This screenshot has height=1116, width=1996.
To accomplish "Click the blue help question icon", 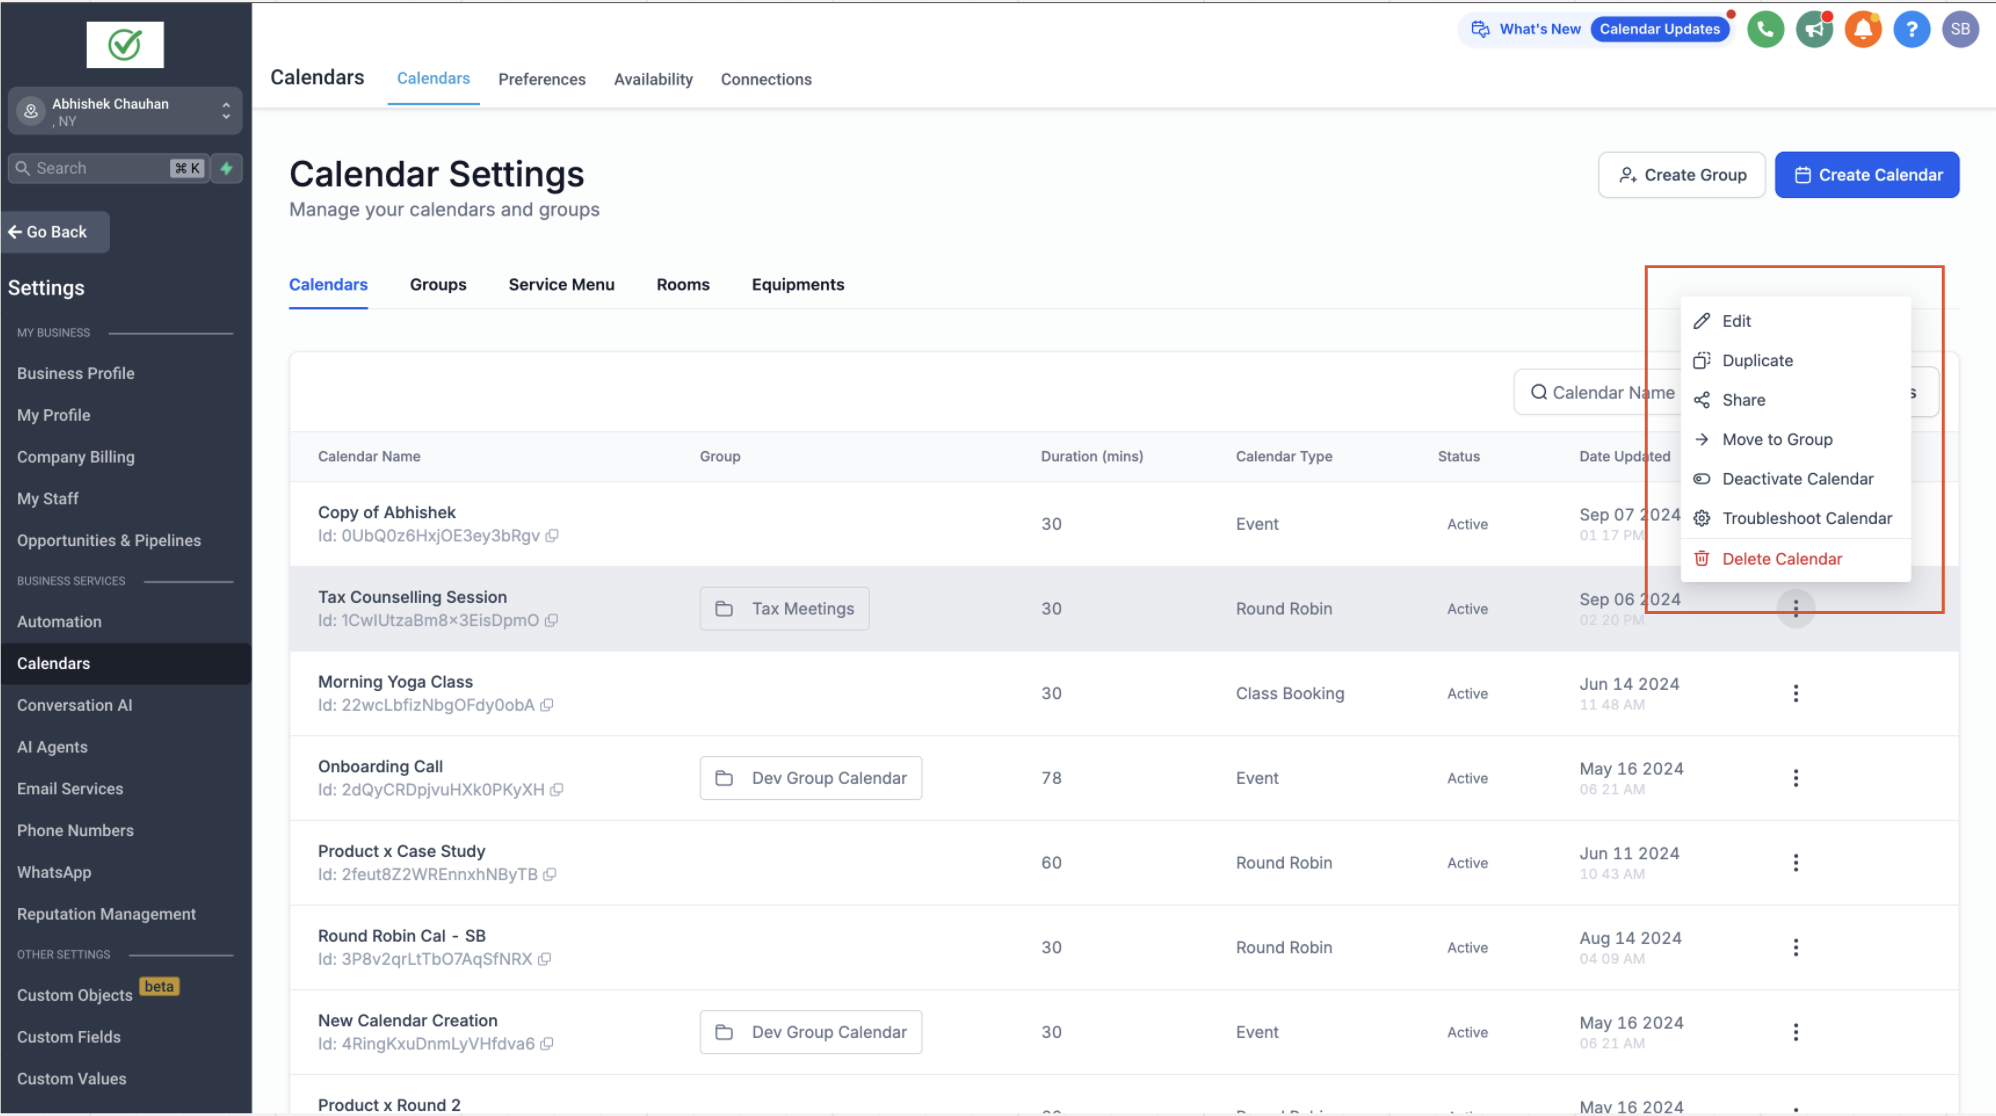I will click(x=1911, y=29).
